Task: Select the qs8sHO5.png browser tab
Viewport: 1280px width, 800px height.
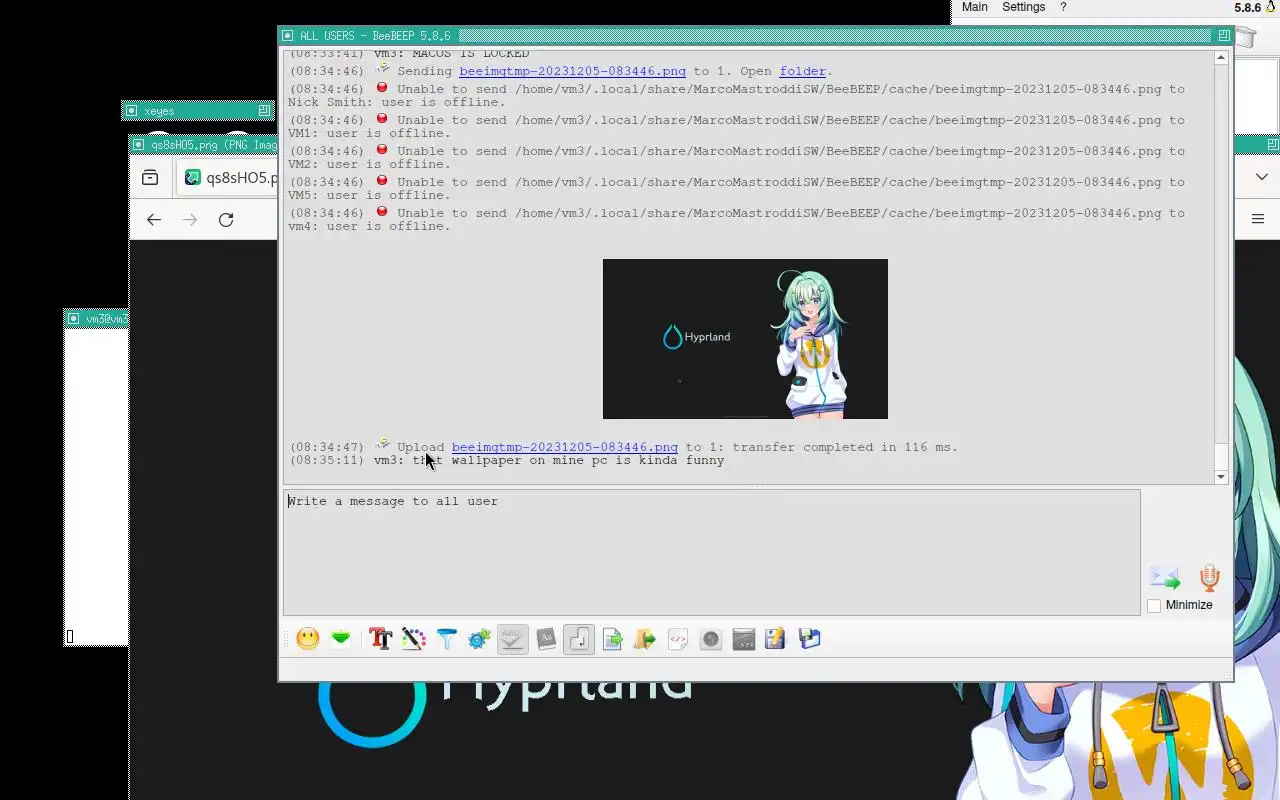Action: point(230,178)
